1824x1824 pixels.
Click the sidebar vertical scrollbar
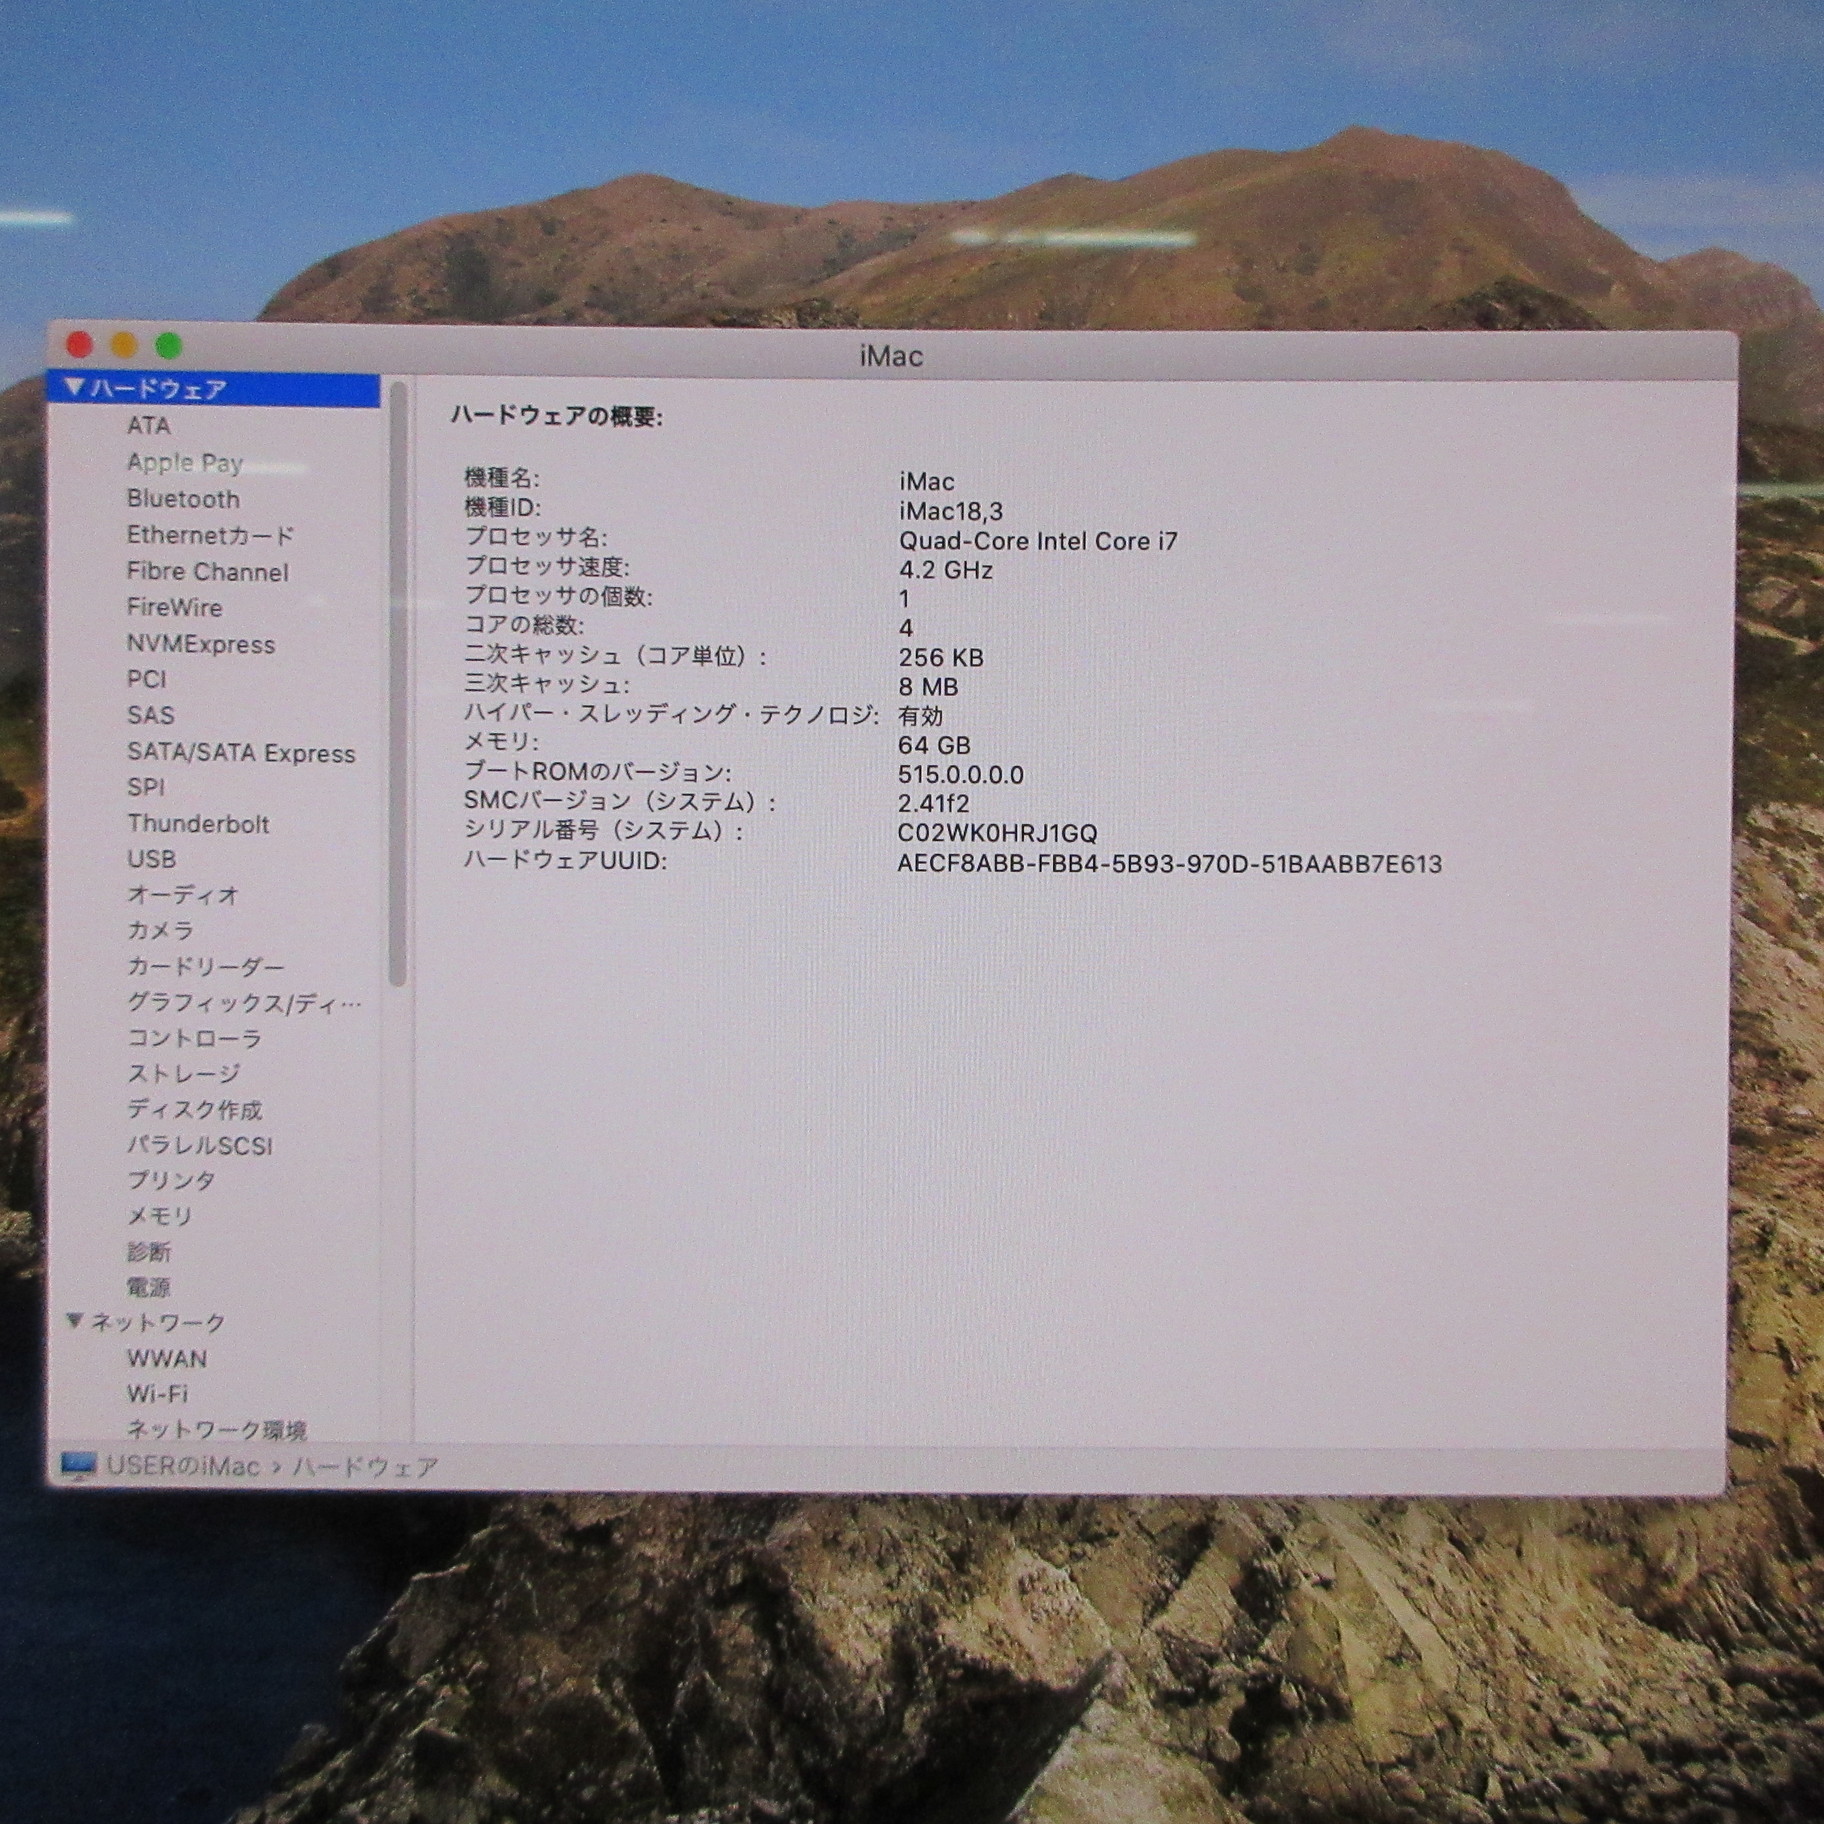(x=397, y=683)
